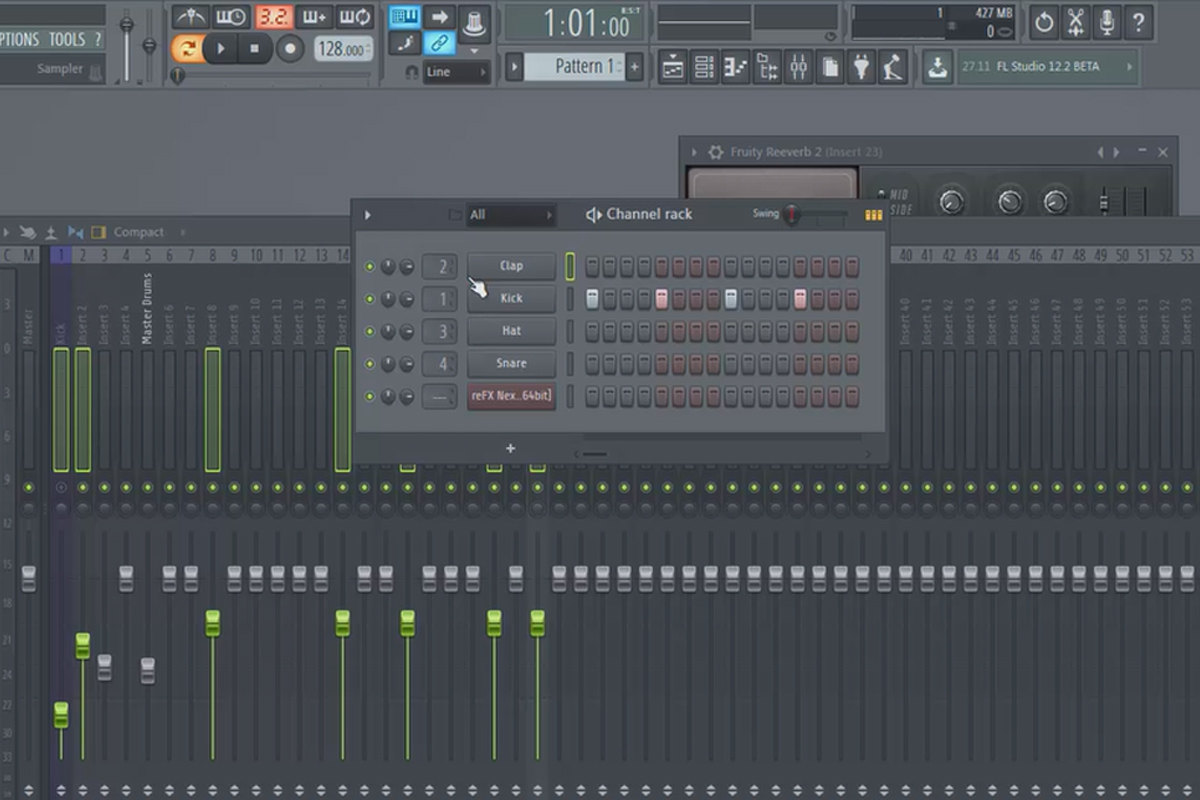Screen dimensions: 1200x800
Task: Toggle typing keyboard to piano icon
Action: (x=404, y=17)
